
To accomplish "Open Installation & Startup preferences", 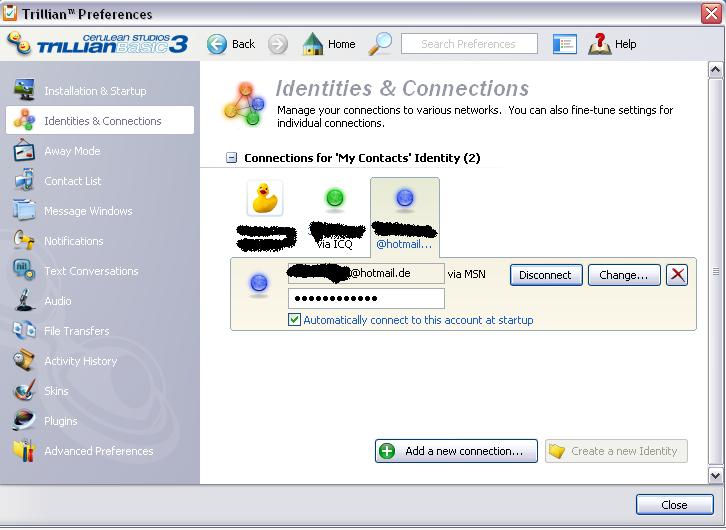I will (100, 90).
